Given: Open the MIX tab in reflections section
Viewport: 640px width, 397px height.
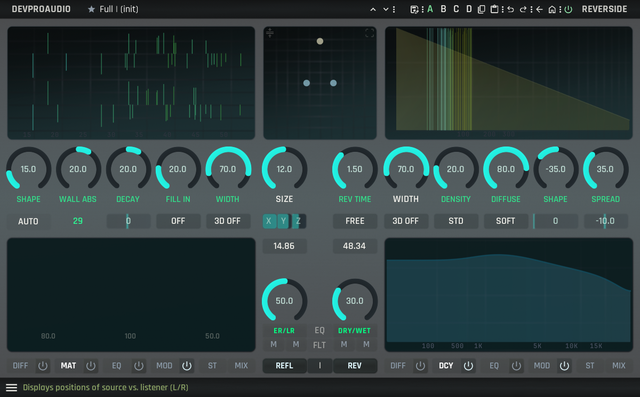Looking at the screenshot, I should pos(241,366).
